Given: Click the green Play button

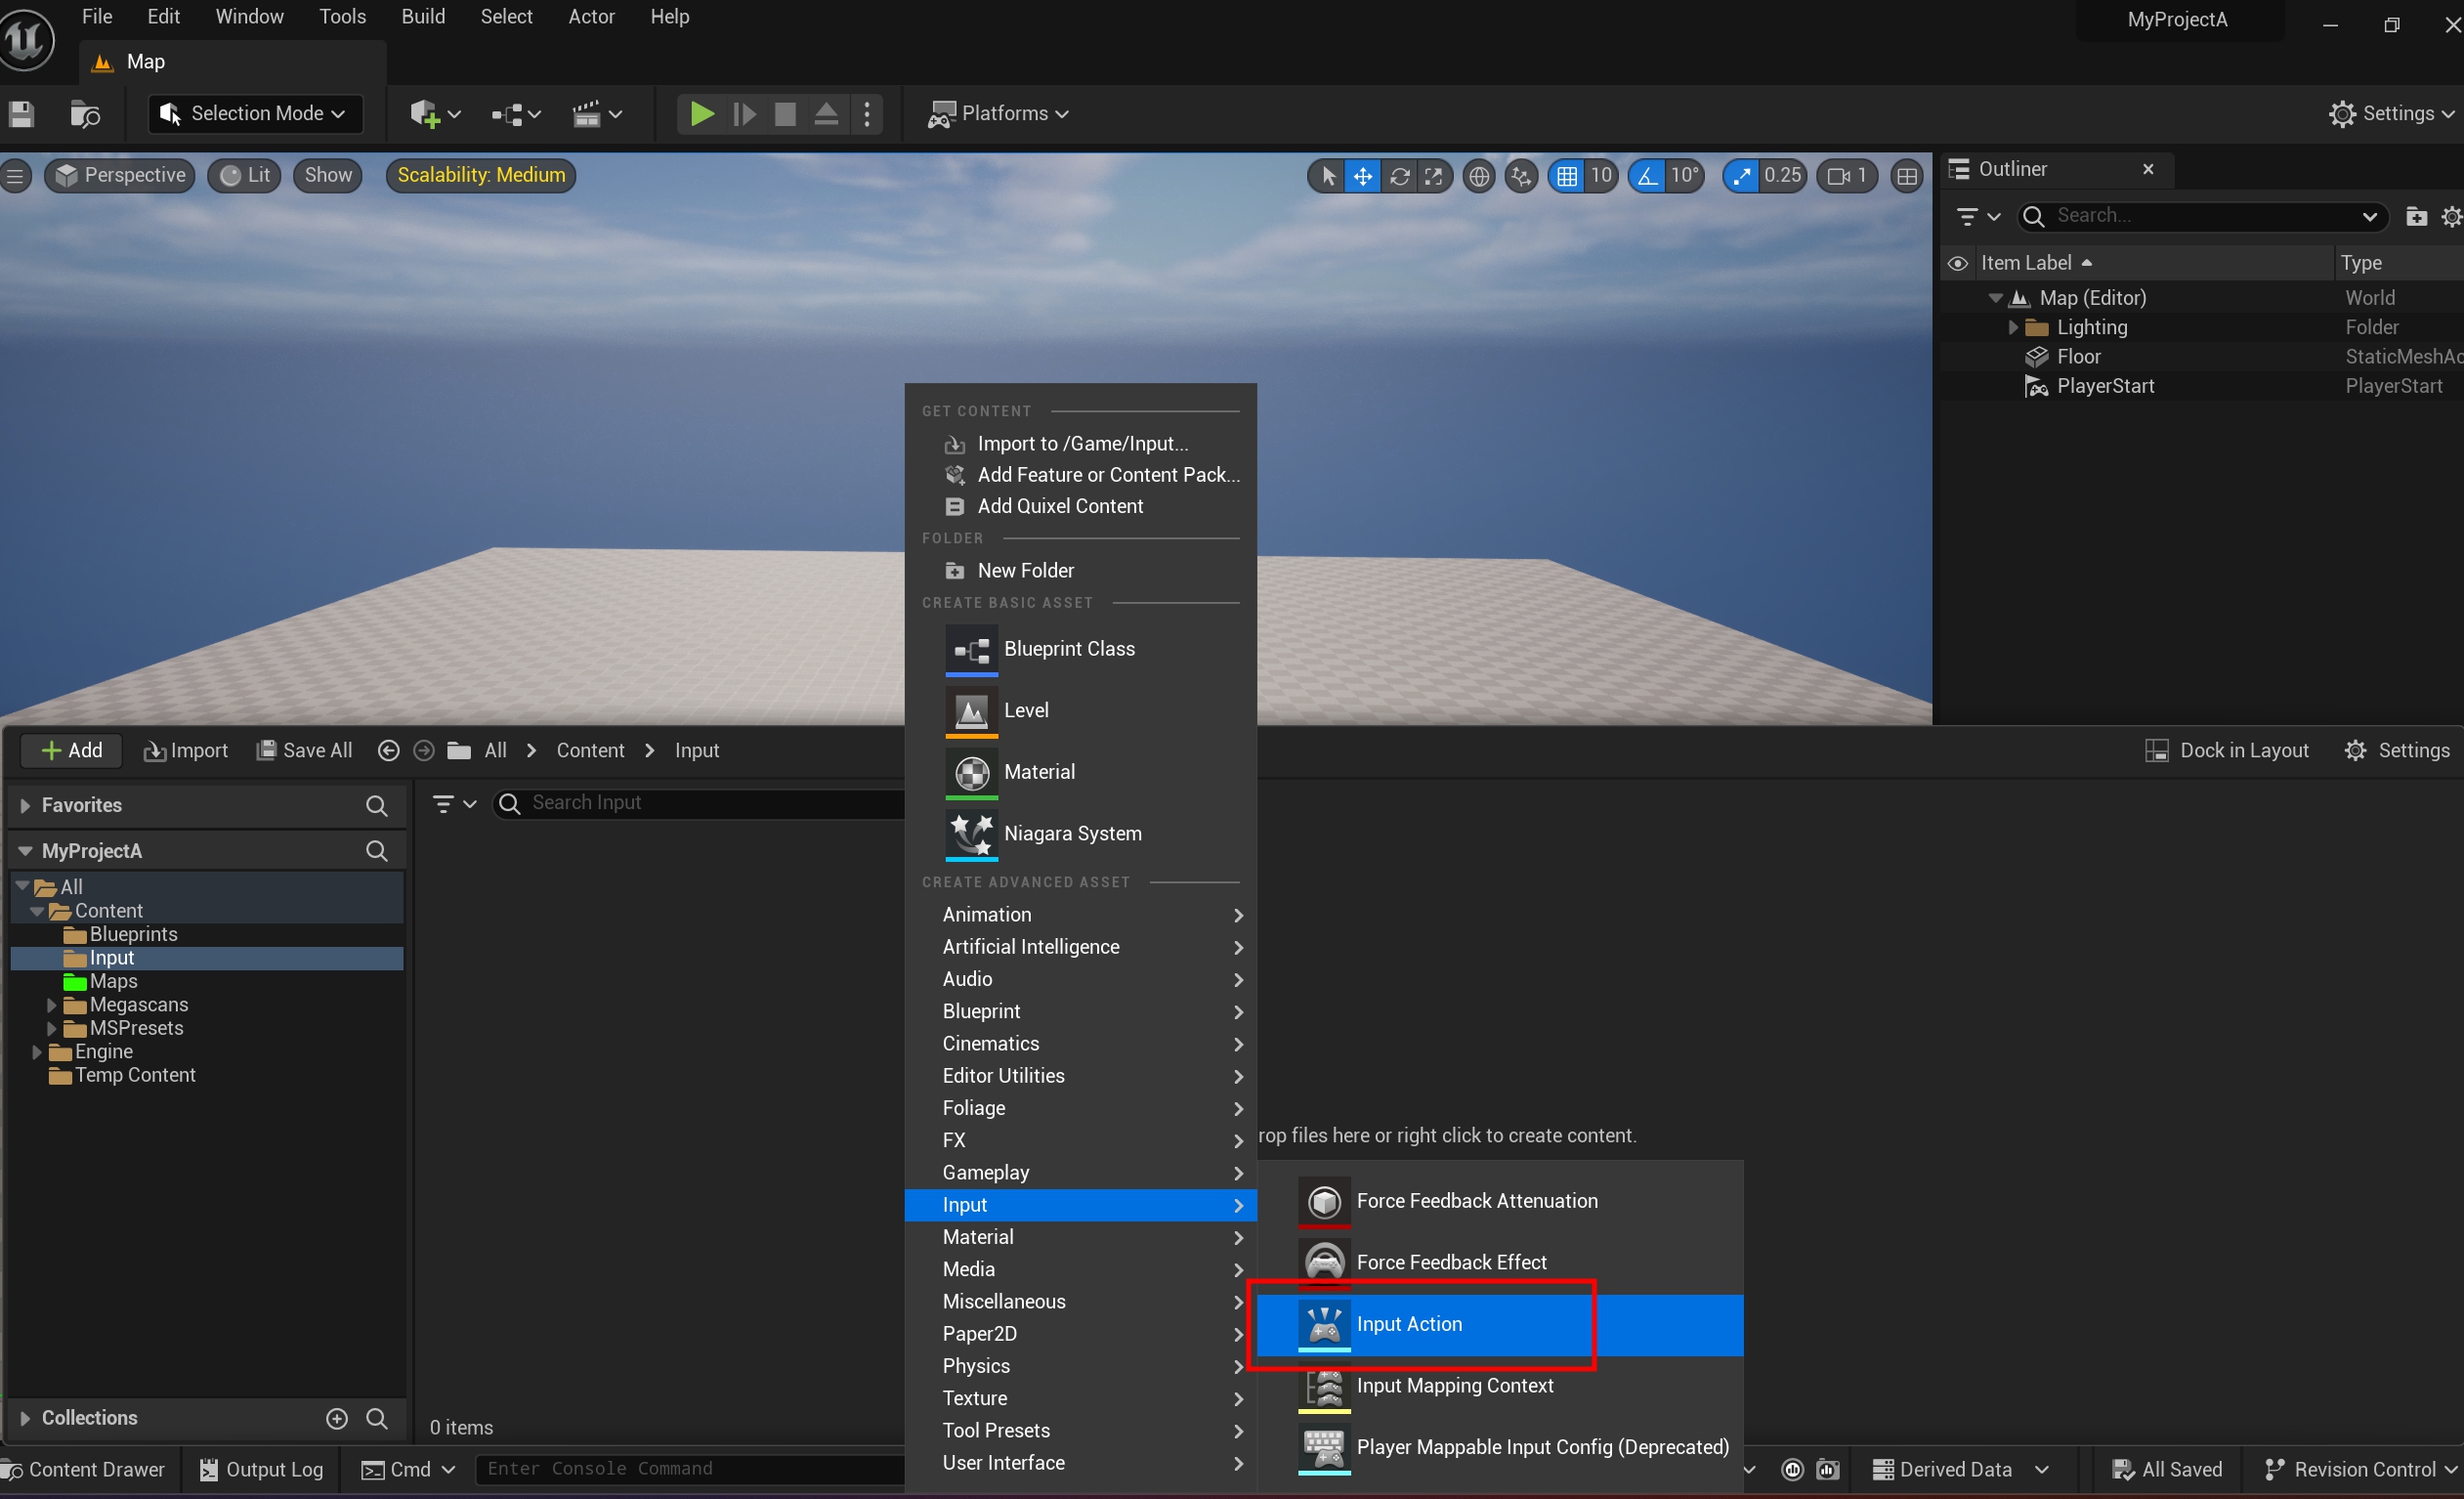Looking at the screenshot, I should click(702, 114).
